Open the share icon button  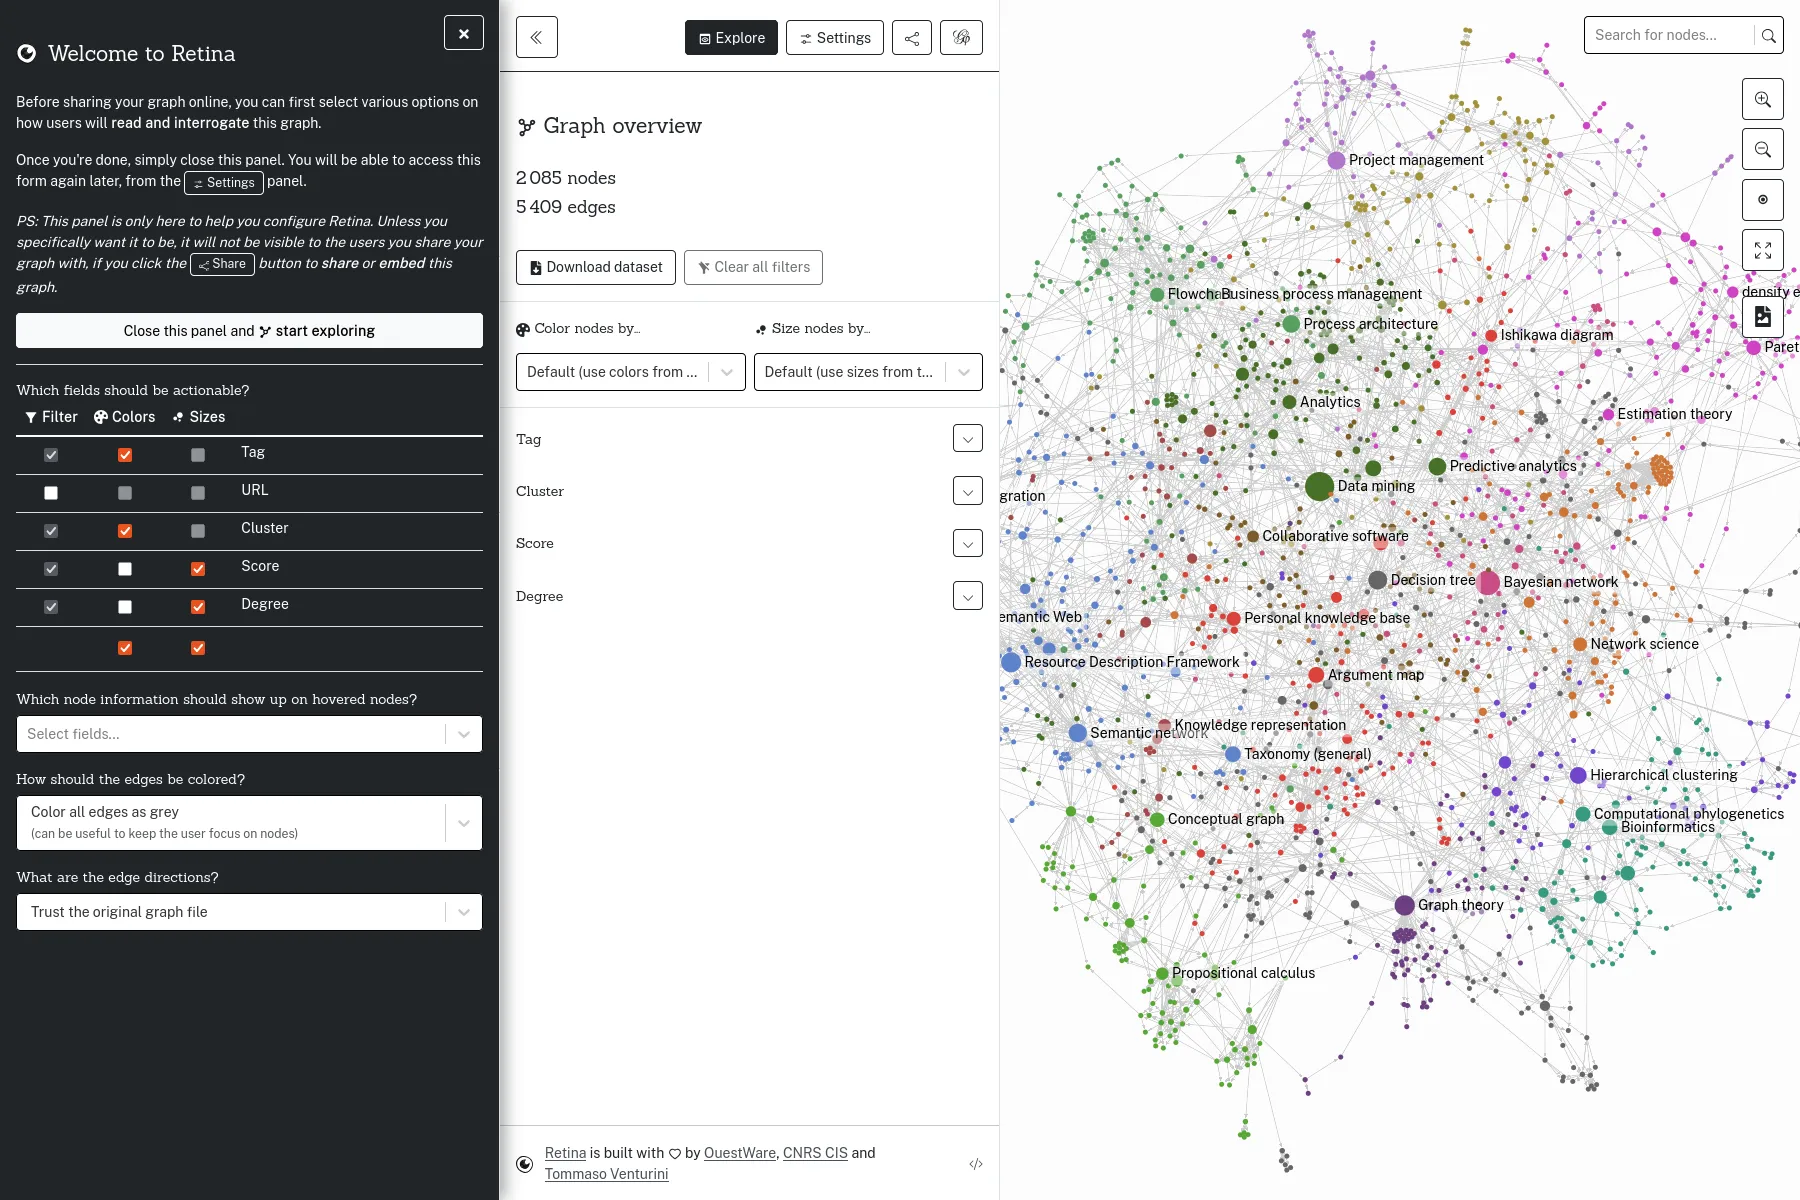click(x=911, y=38)
